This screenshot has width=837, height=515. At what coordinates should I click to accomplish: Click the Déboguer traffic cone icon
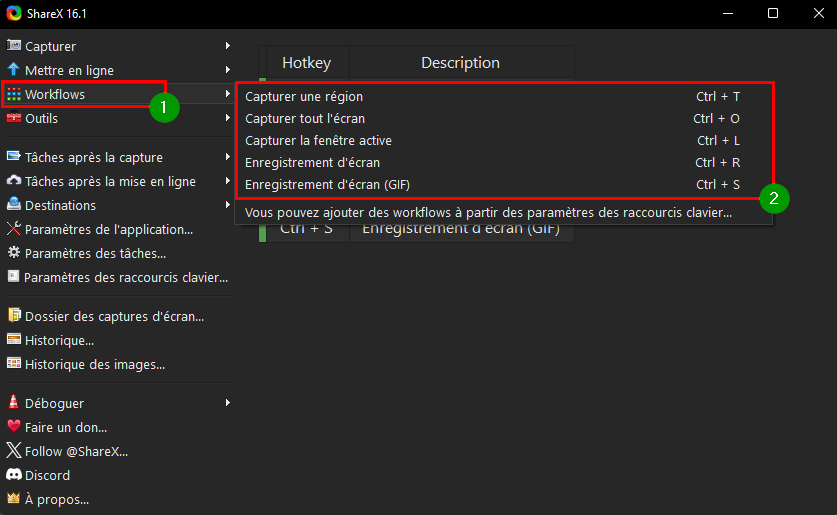click(13, 402)
